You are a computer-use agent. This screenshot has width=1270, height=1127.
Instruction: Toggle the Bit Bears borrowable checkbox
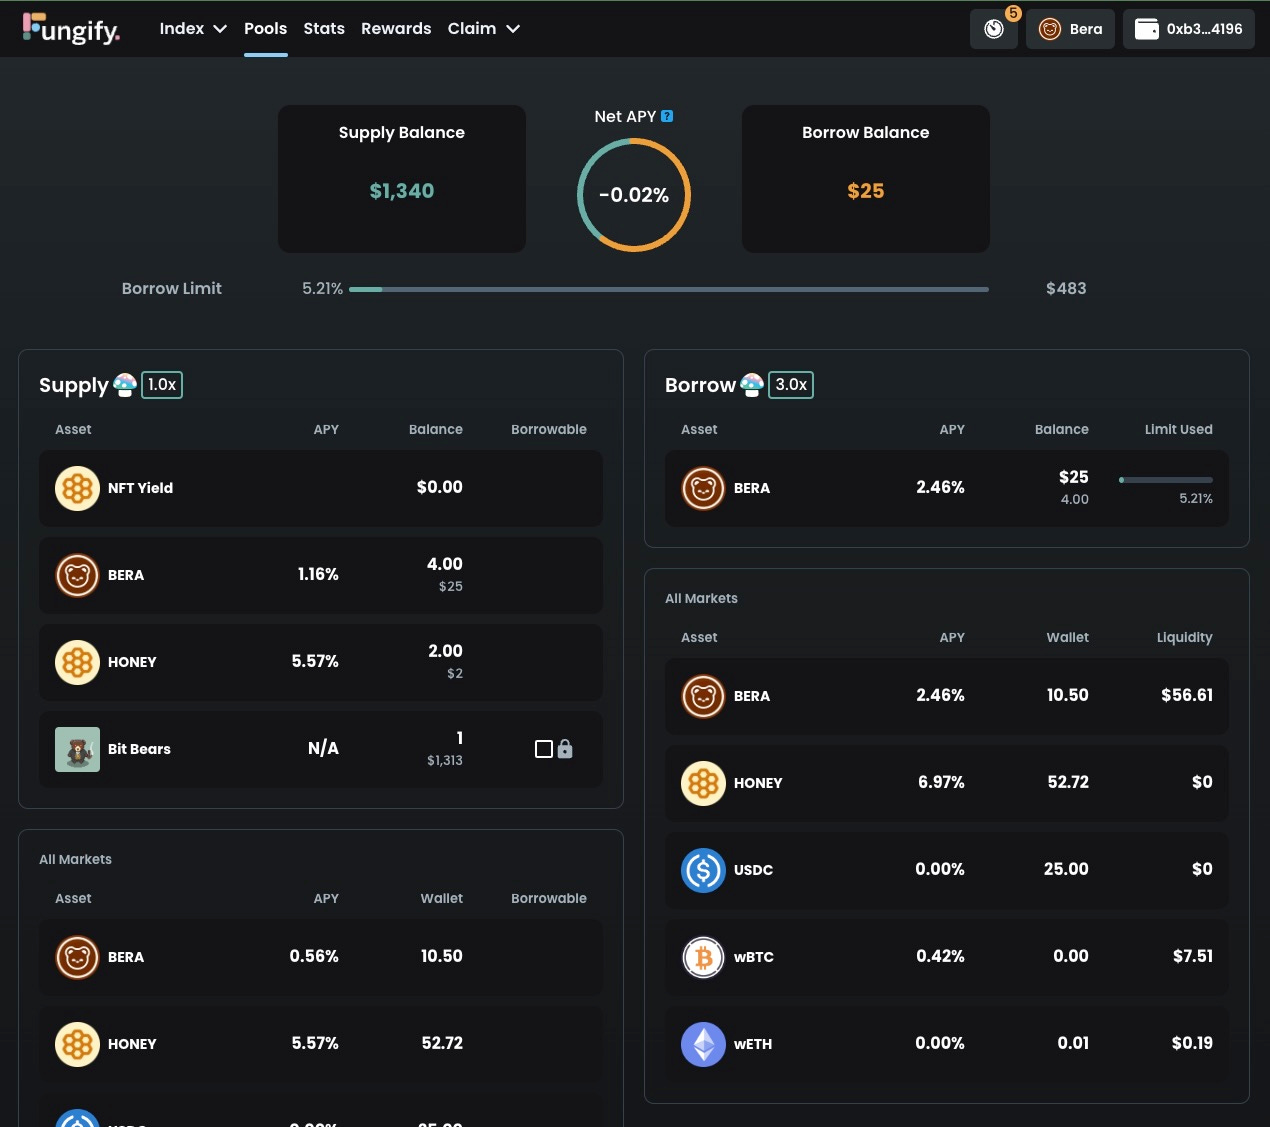pyautogui.click(x=544, y=749)
